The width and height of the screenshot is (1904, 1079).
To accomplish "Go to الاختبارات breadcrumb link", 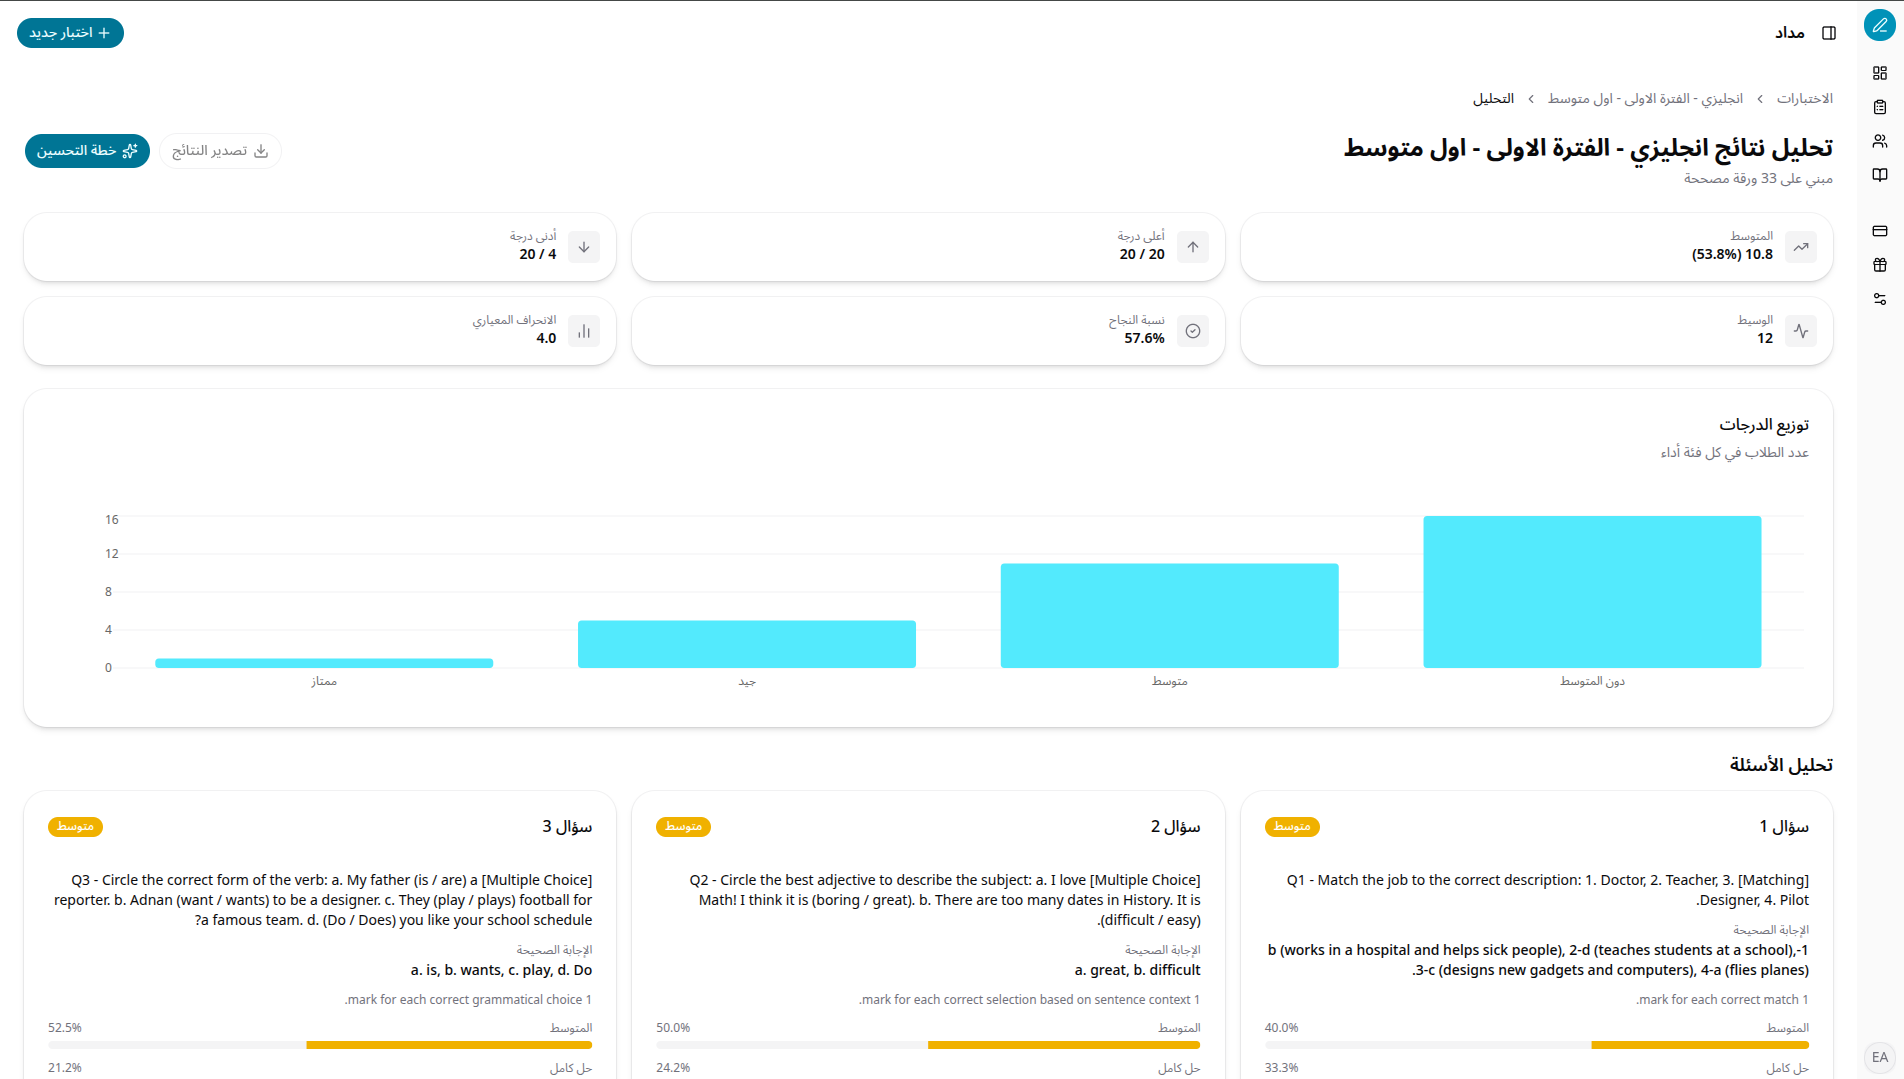I will (1804, 99).
